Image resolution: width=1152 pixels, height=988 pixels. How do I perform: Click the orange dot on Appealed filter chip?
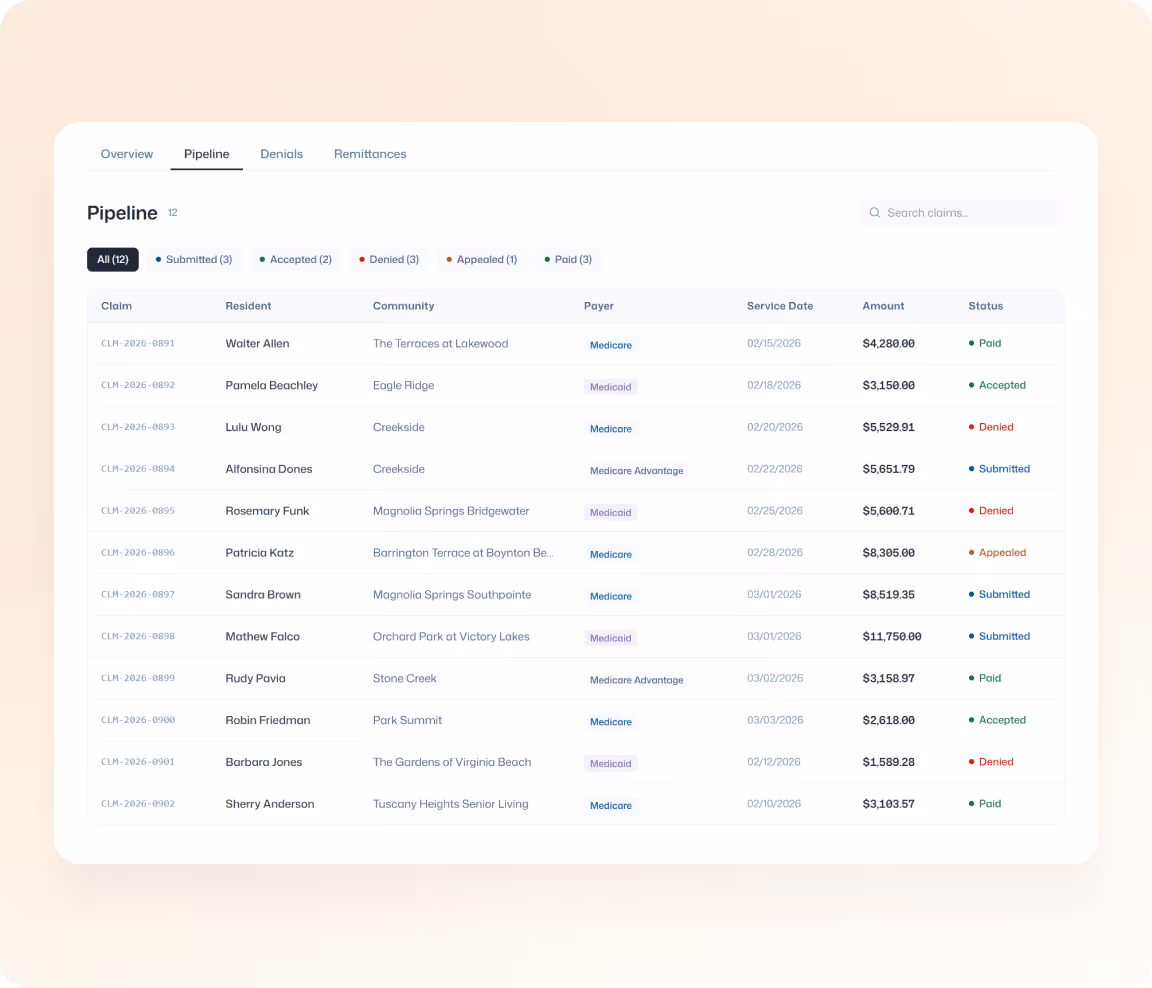click(x=450, y=259)
